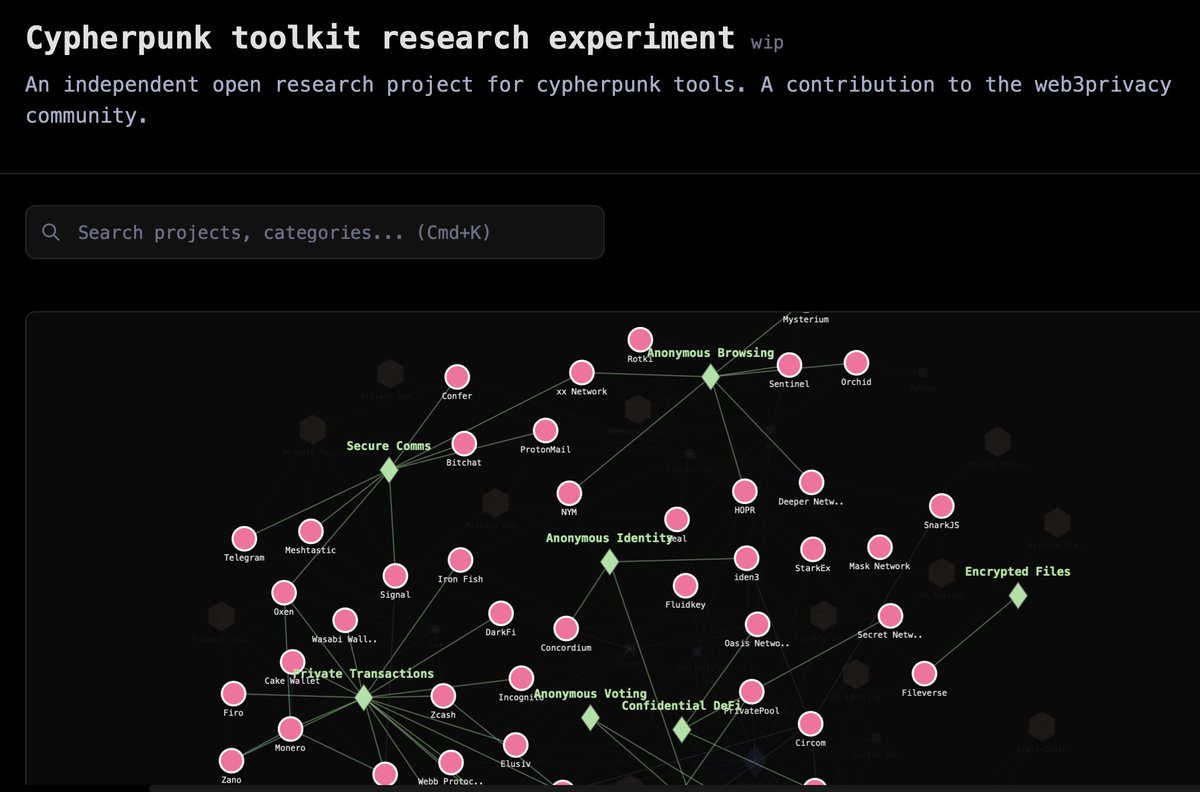Click the Wasabi Wall.. node
This screenshot has width=1200, height=792.
point(345,620)
